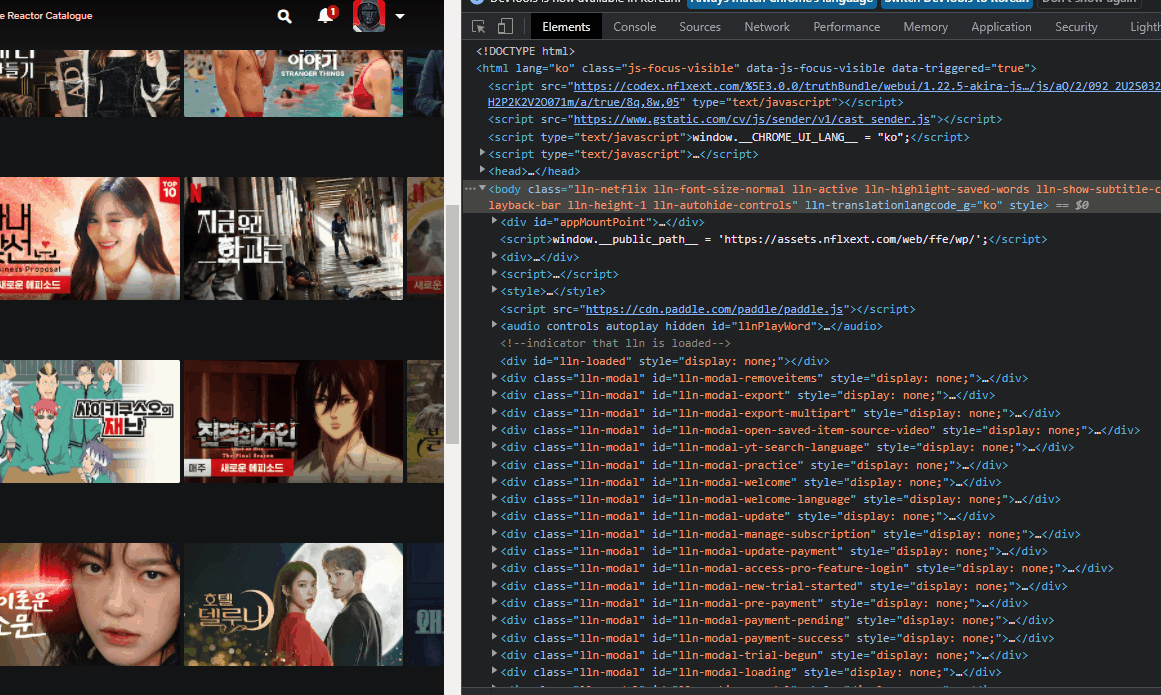Image resolution: width=1161 pixels, height=695 pixels.
Task: Open the Netflix search magnifier icon
Action: tap(284, 16)
